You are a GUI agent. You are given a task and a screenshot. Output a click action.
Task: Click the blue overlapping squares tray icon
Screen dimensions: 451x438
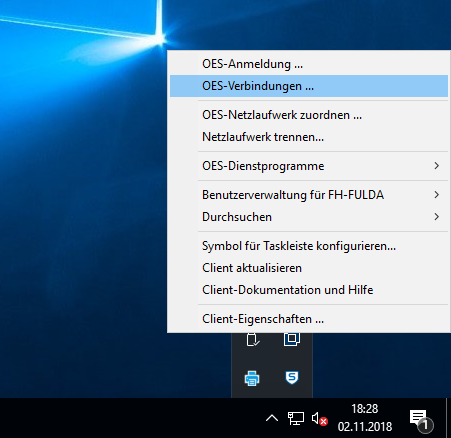pyautogui.click(x=292, y=339)
